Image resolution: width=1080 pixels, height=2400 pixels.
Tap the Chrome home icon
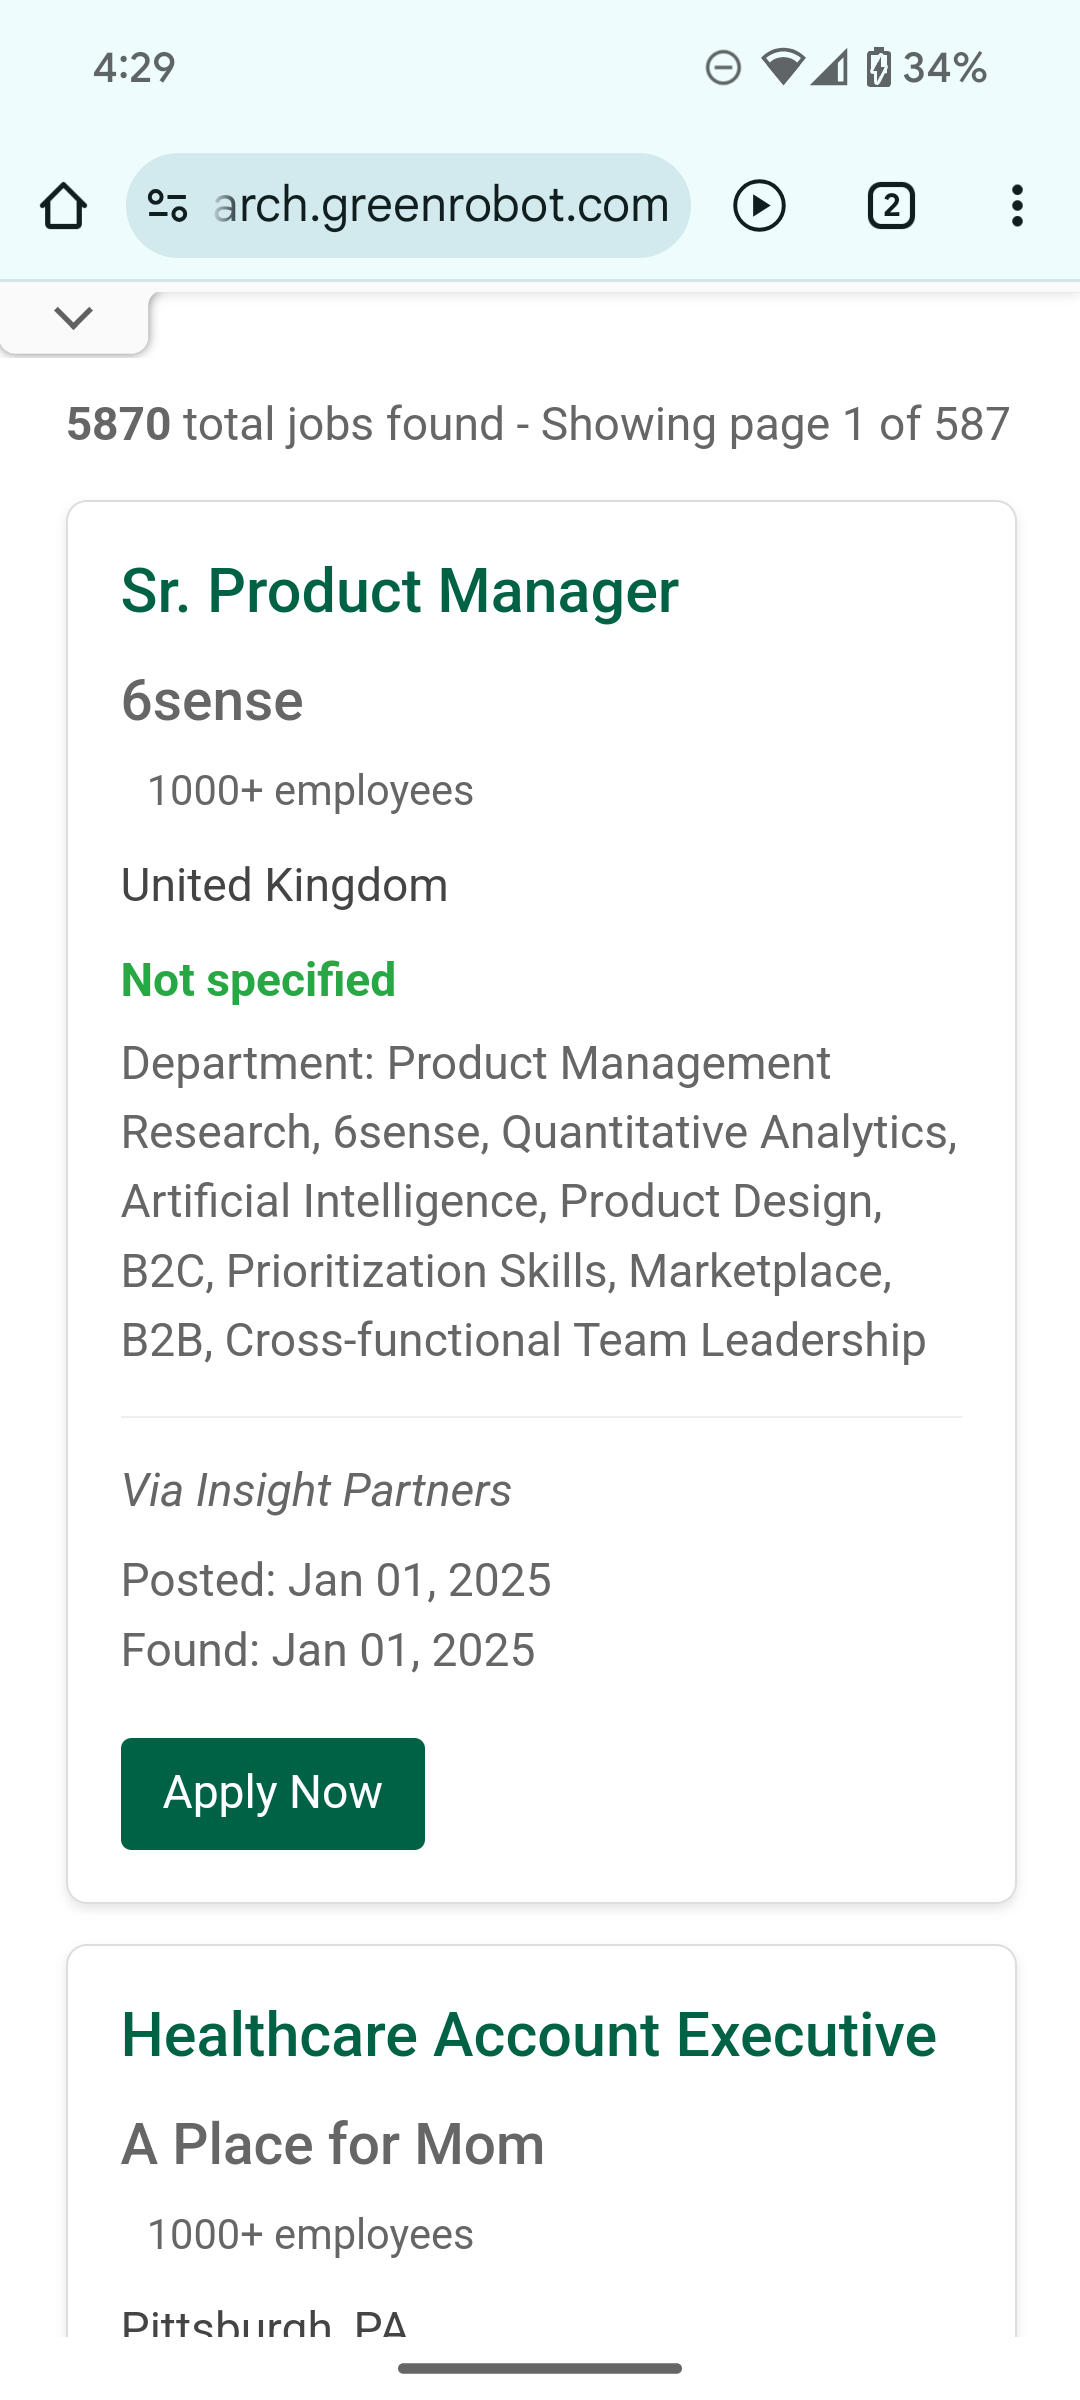[63, 206]
